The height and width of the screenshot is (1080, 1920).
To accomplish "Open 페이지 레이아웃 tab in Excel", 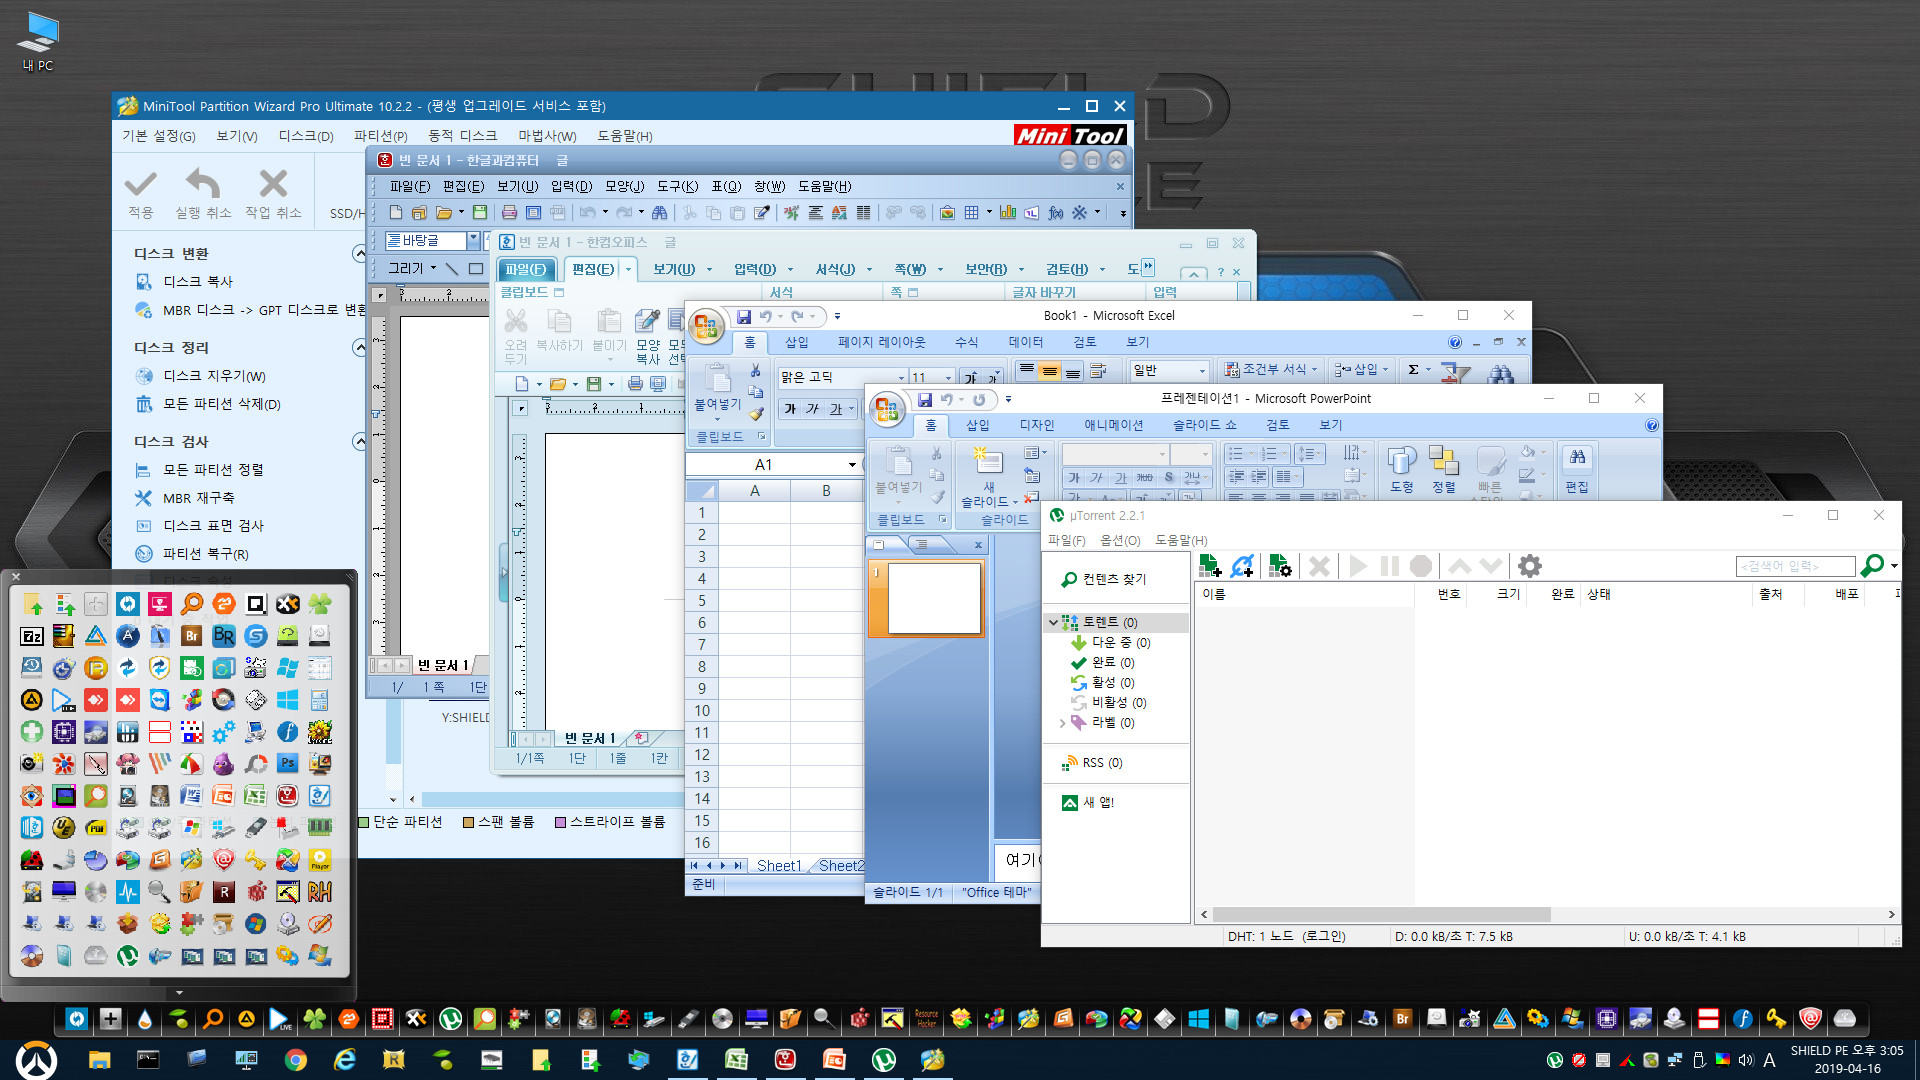I will point(881,342).
